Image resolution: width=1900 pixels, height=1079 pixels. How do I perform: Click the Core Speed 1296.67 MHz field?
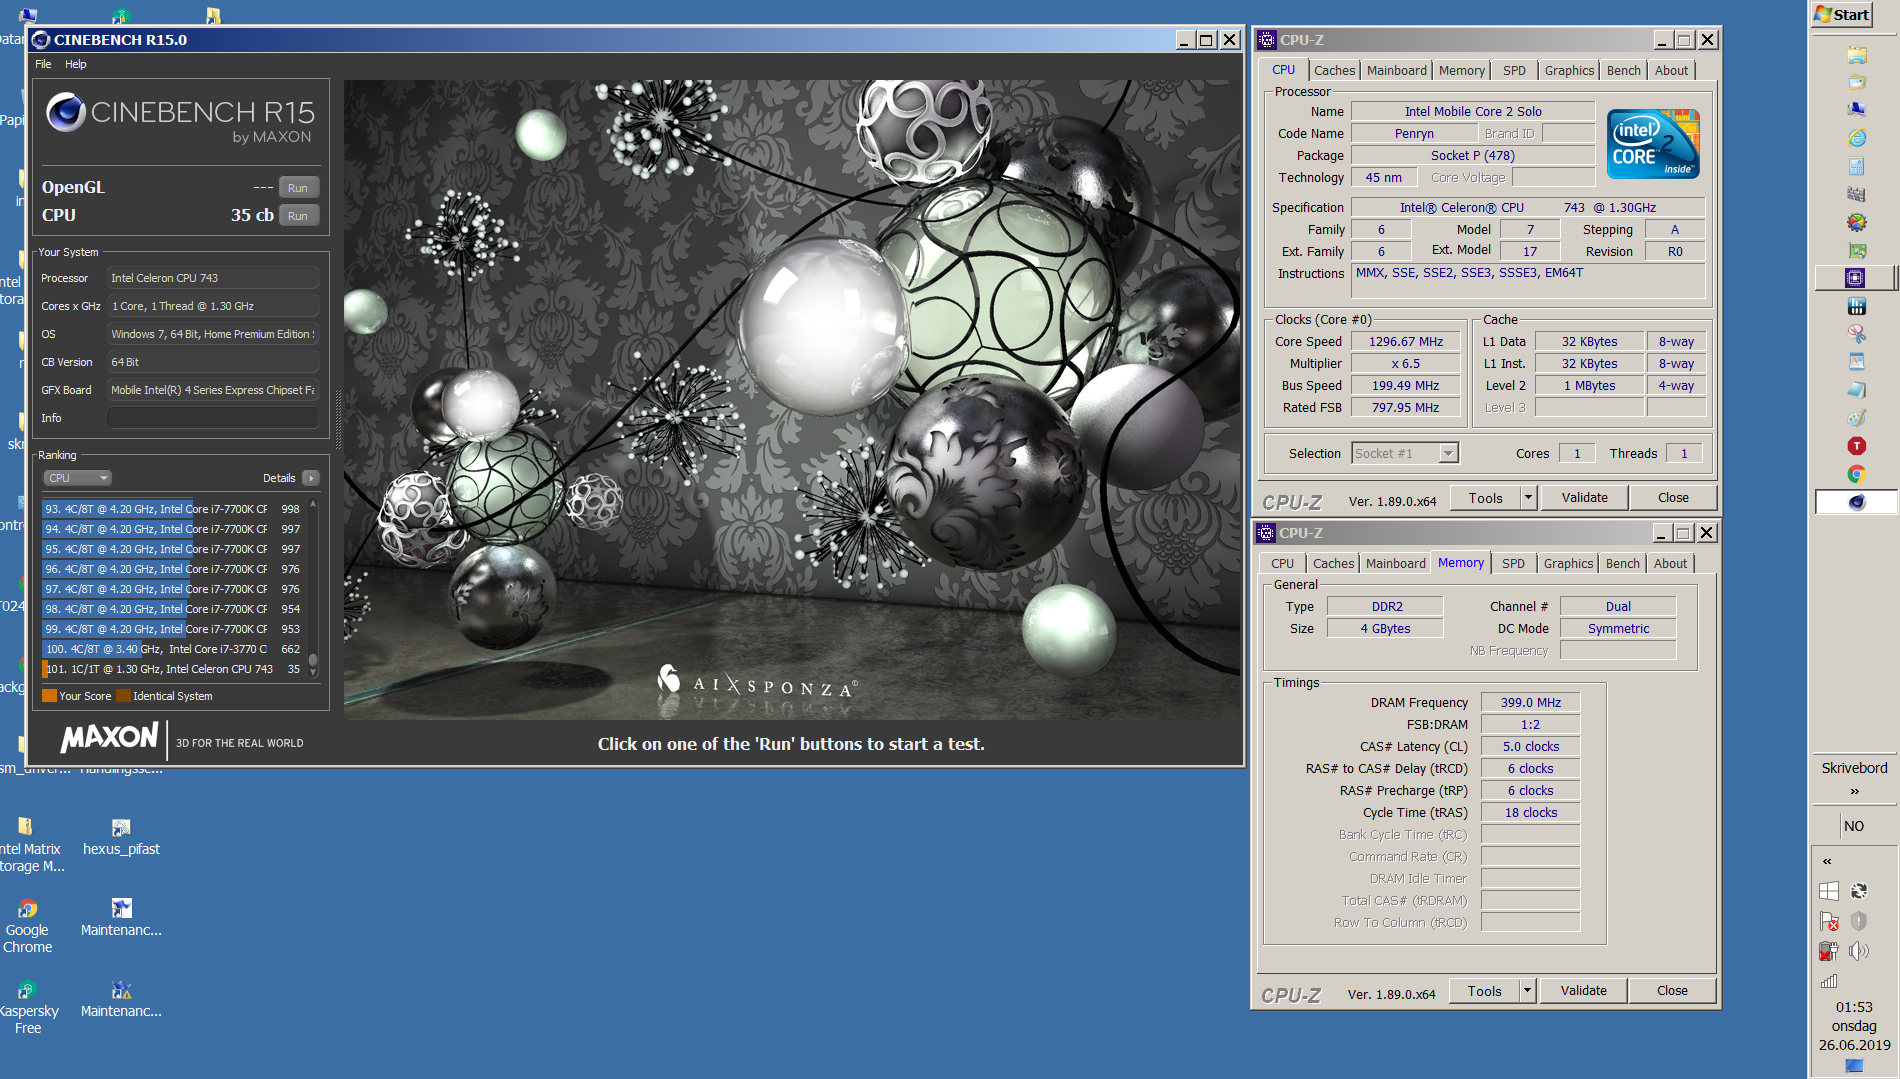coord(1406,341)
